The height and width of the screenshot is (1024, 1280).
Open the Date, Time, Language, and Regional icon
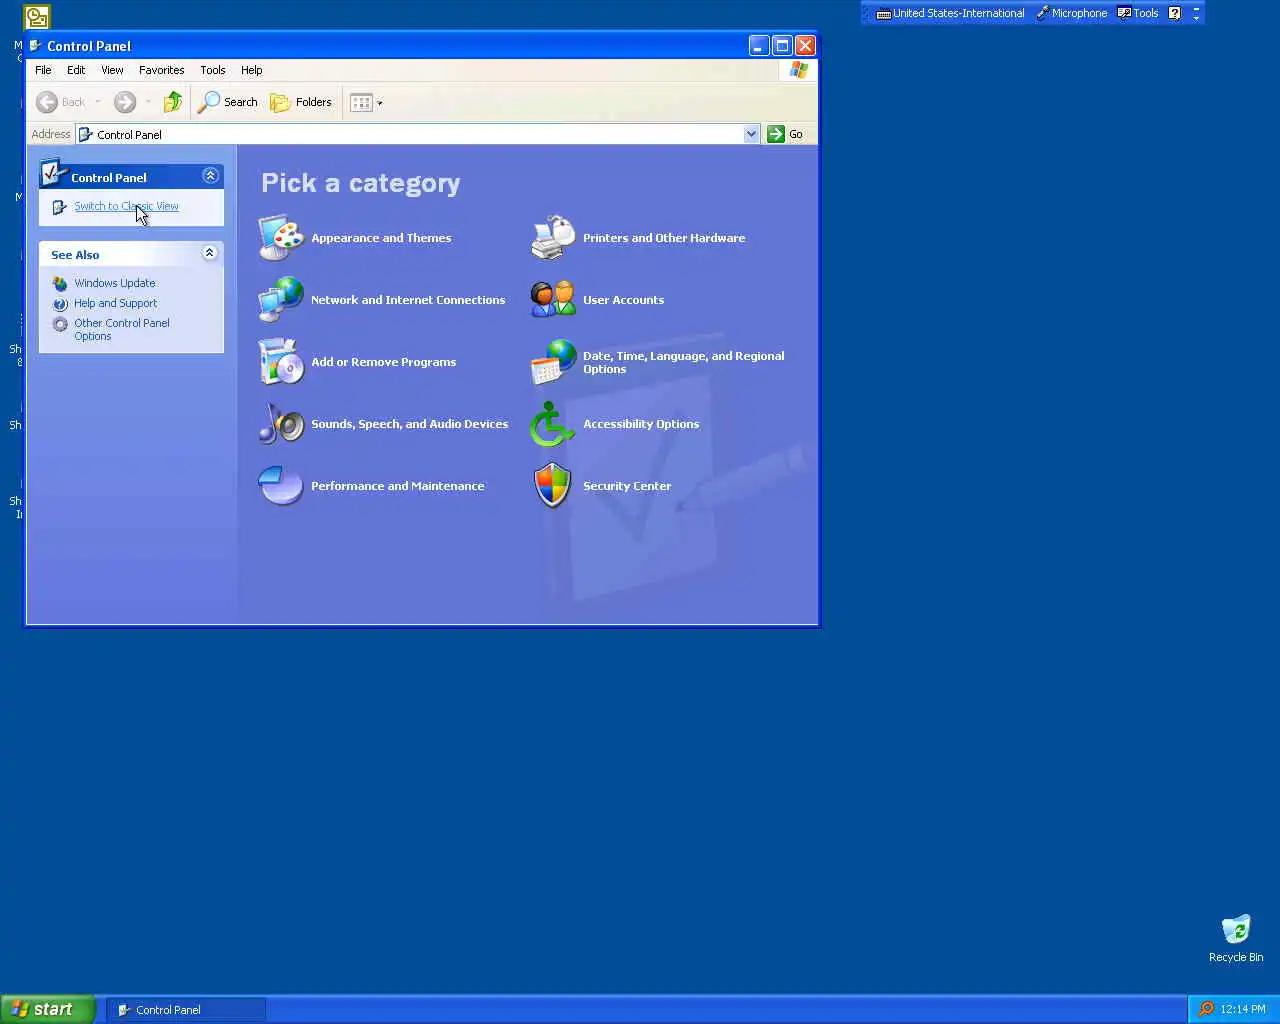(x=553, y=362)
